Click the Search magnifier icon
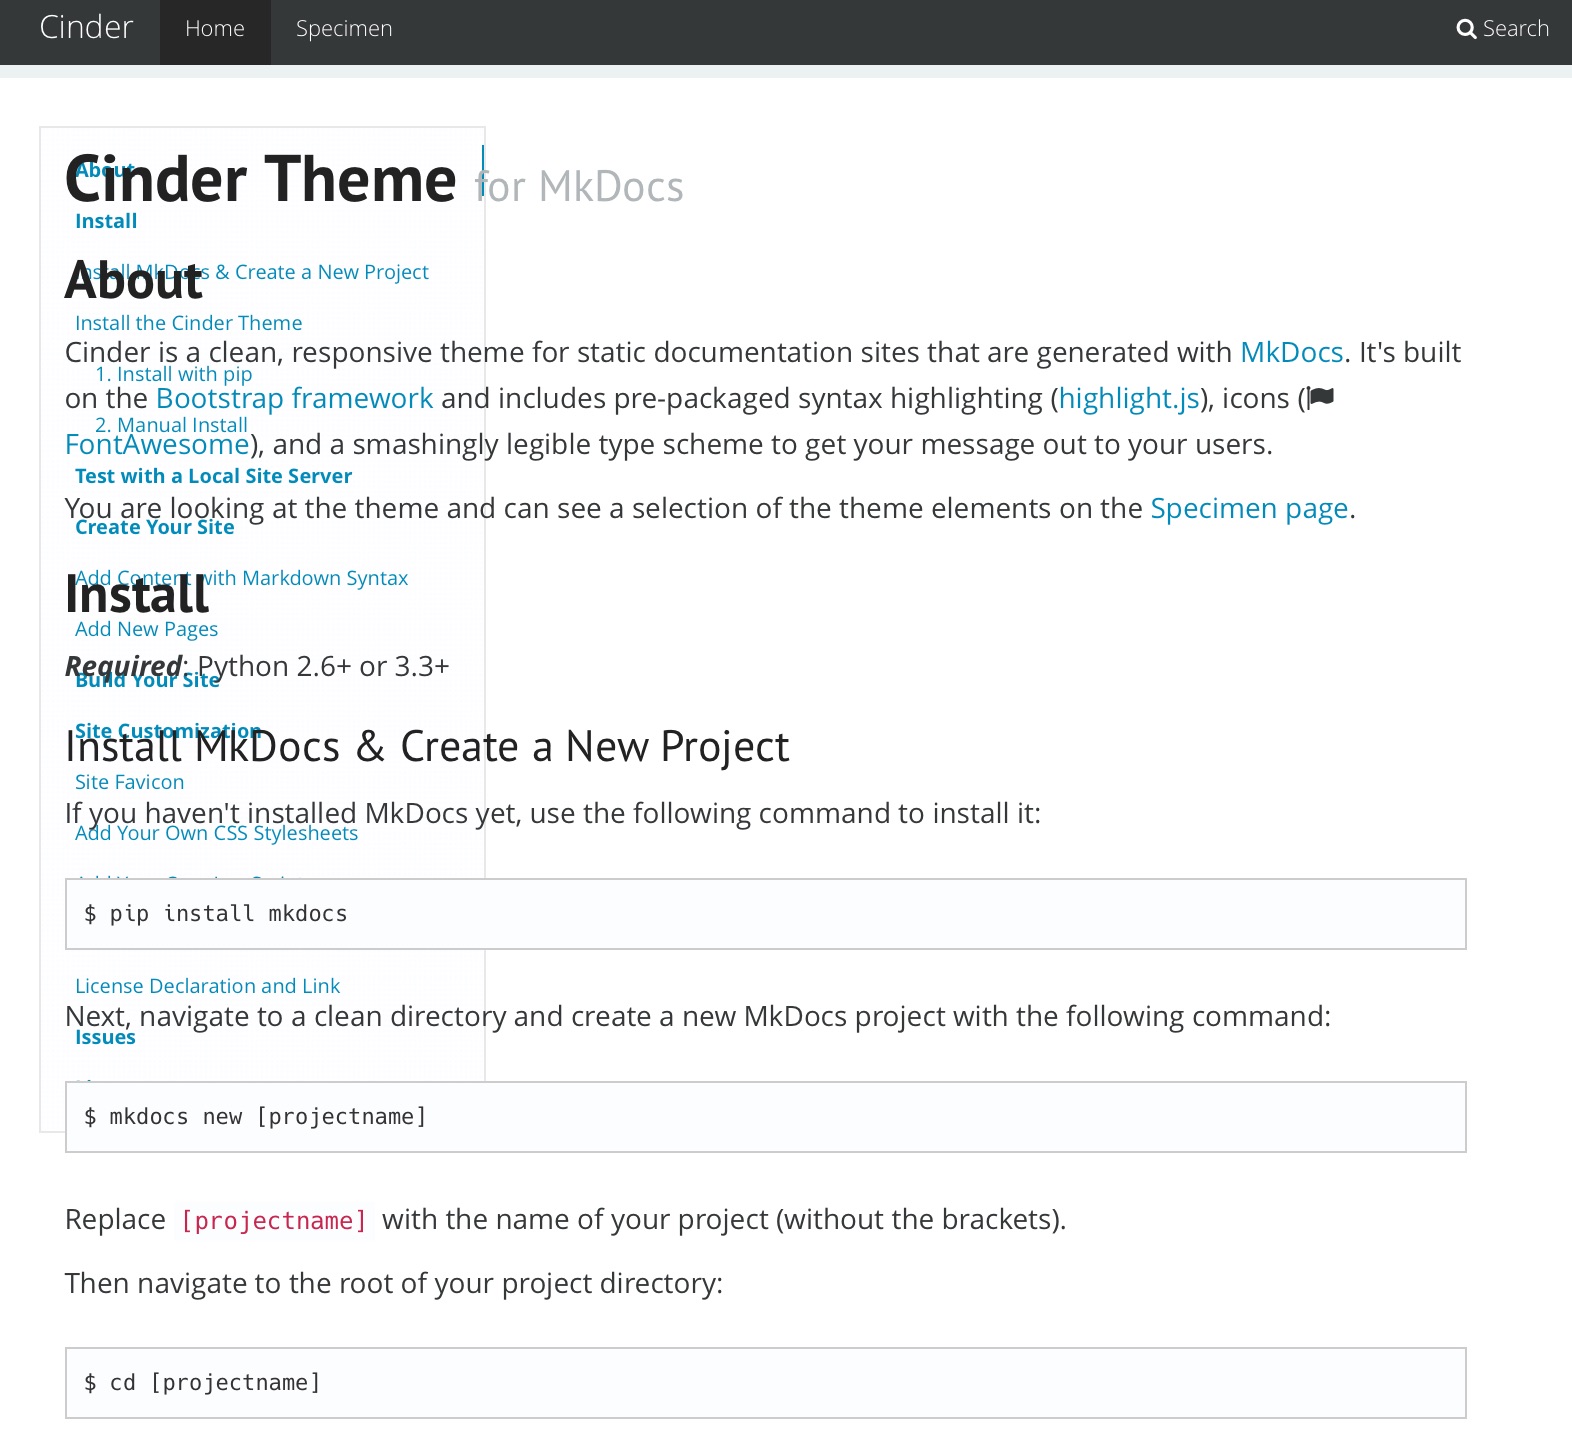This screenshot has height=1448, width=1572. point(1466,29)
